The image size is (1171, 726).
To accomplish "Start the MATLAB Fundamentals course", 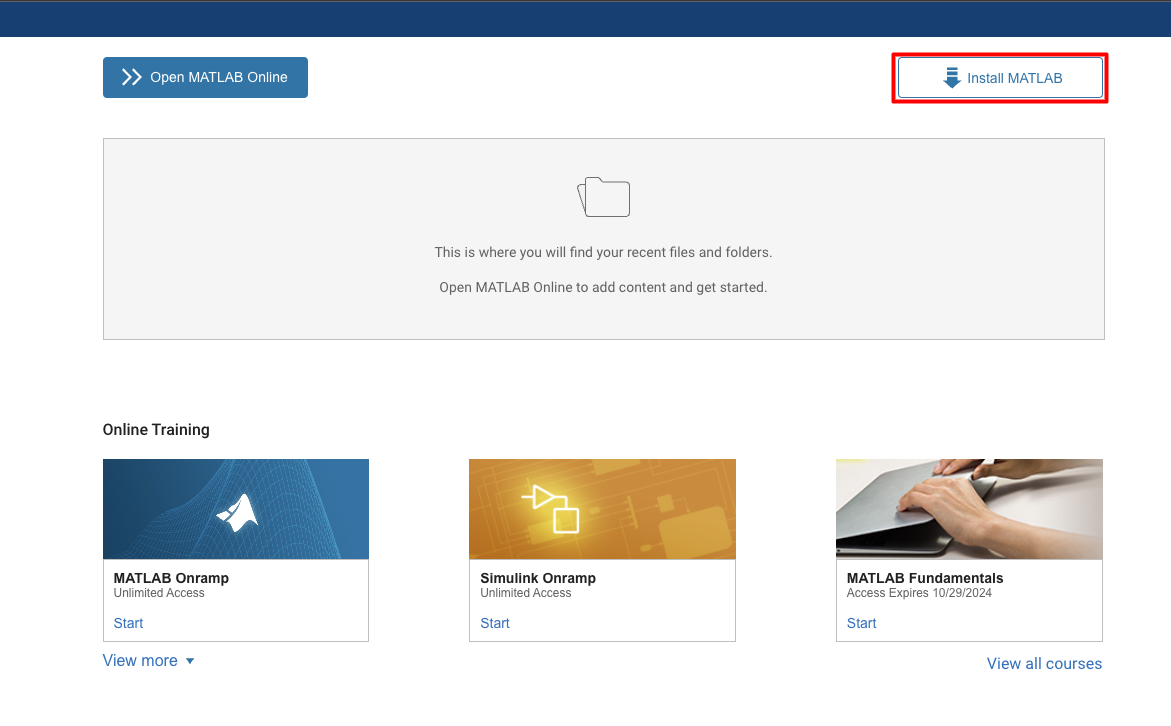I will pos(862,623).
